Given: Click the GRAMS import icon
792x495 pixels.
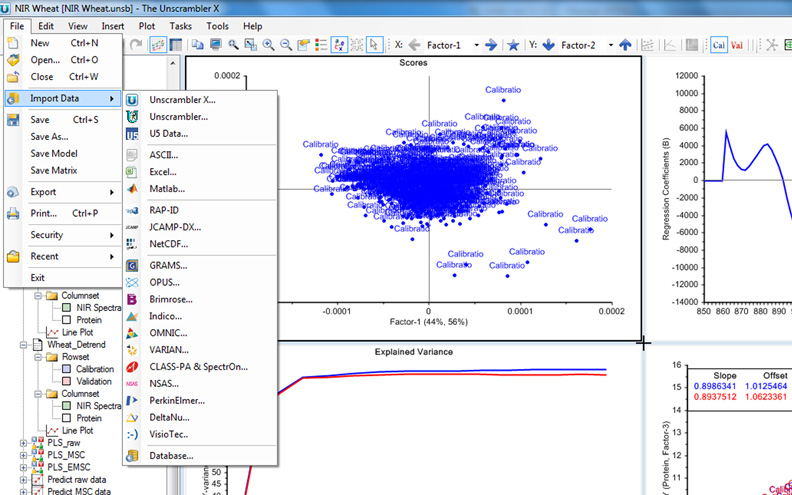Looking at the screenshot, I should tap(132, 266).
